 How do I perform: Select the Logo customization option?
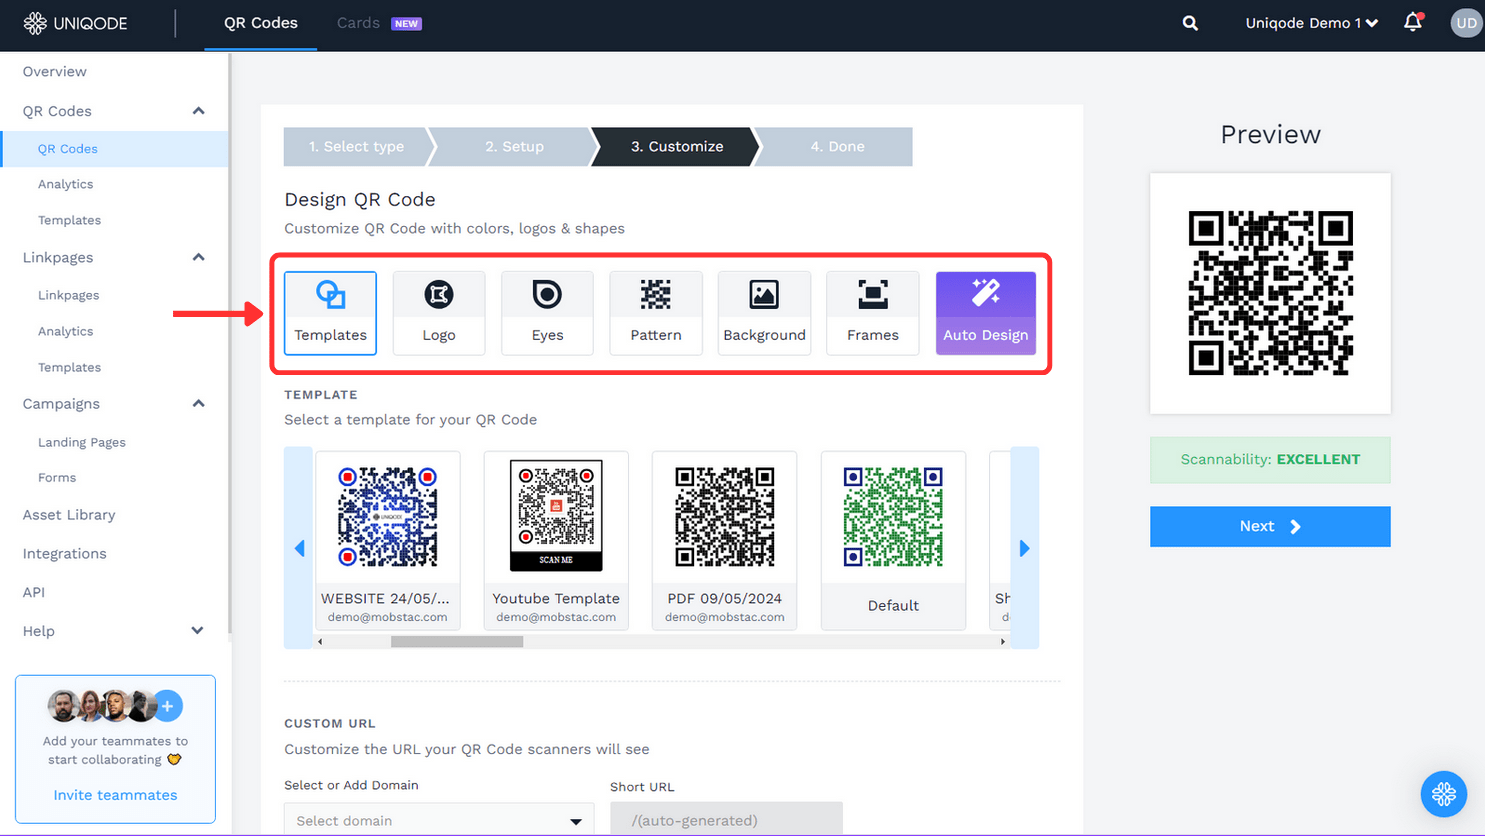pyautogui.click(x=438, y=312)
